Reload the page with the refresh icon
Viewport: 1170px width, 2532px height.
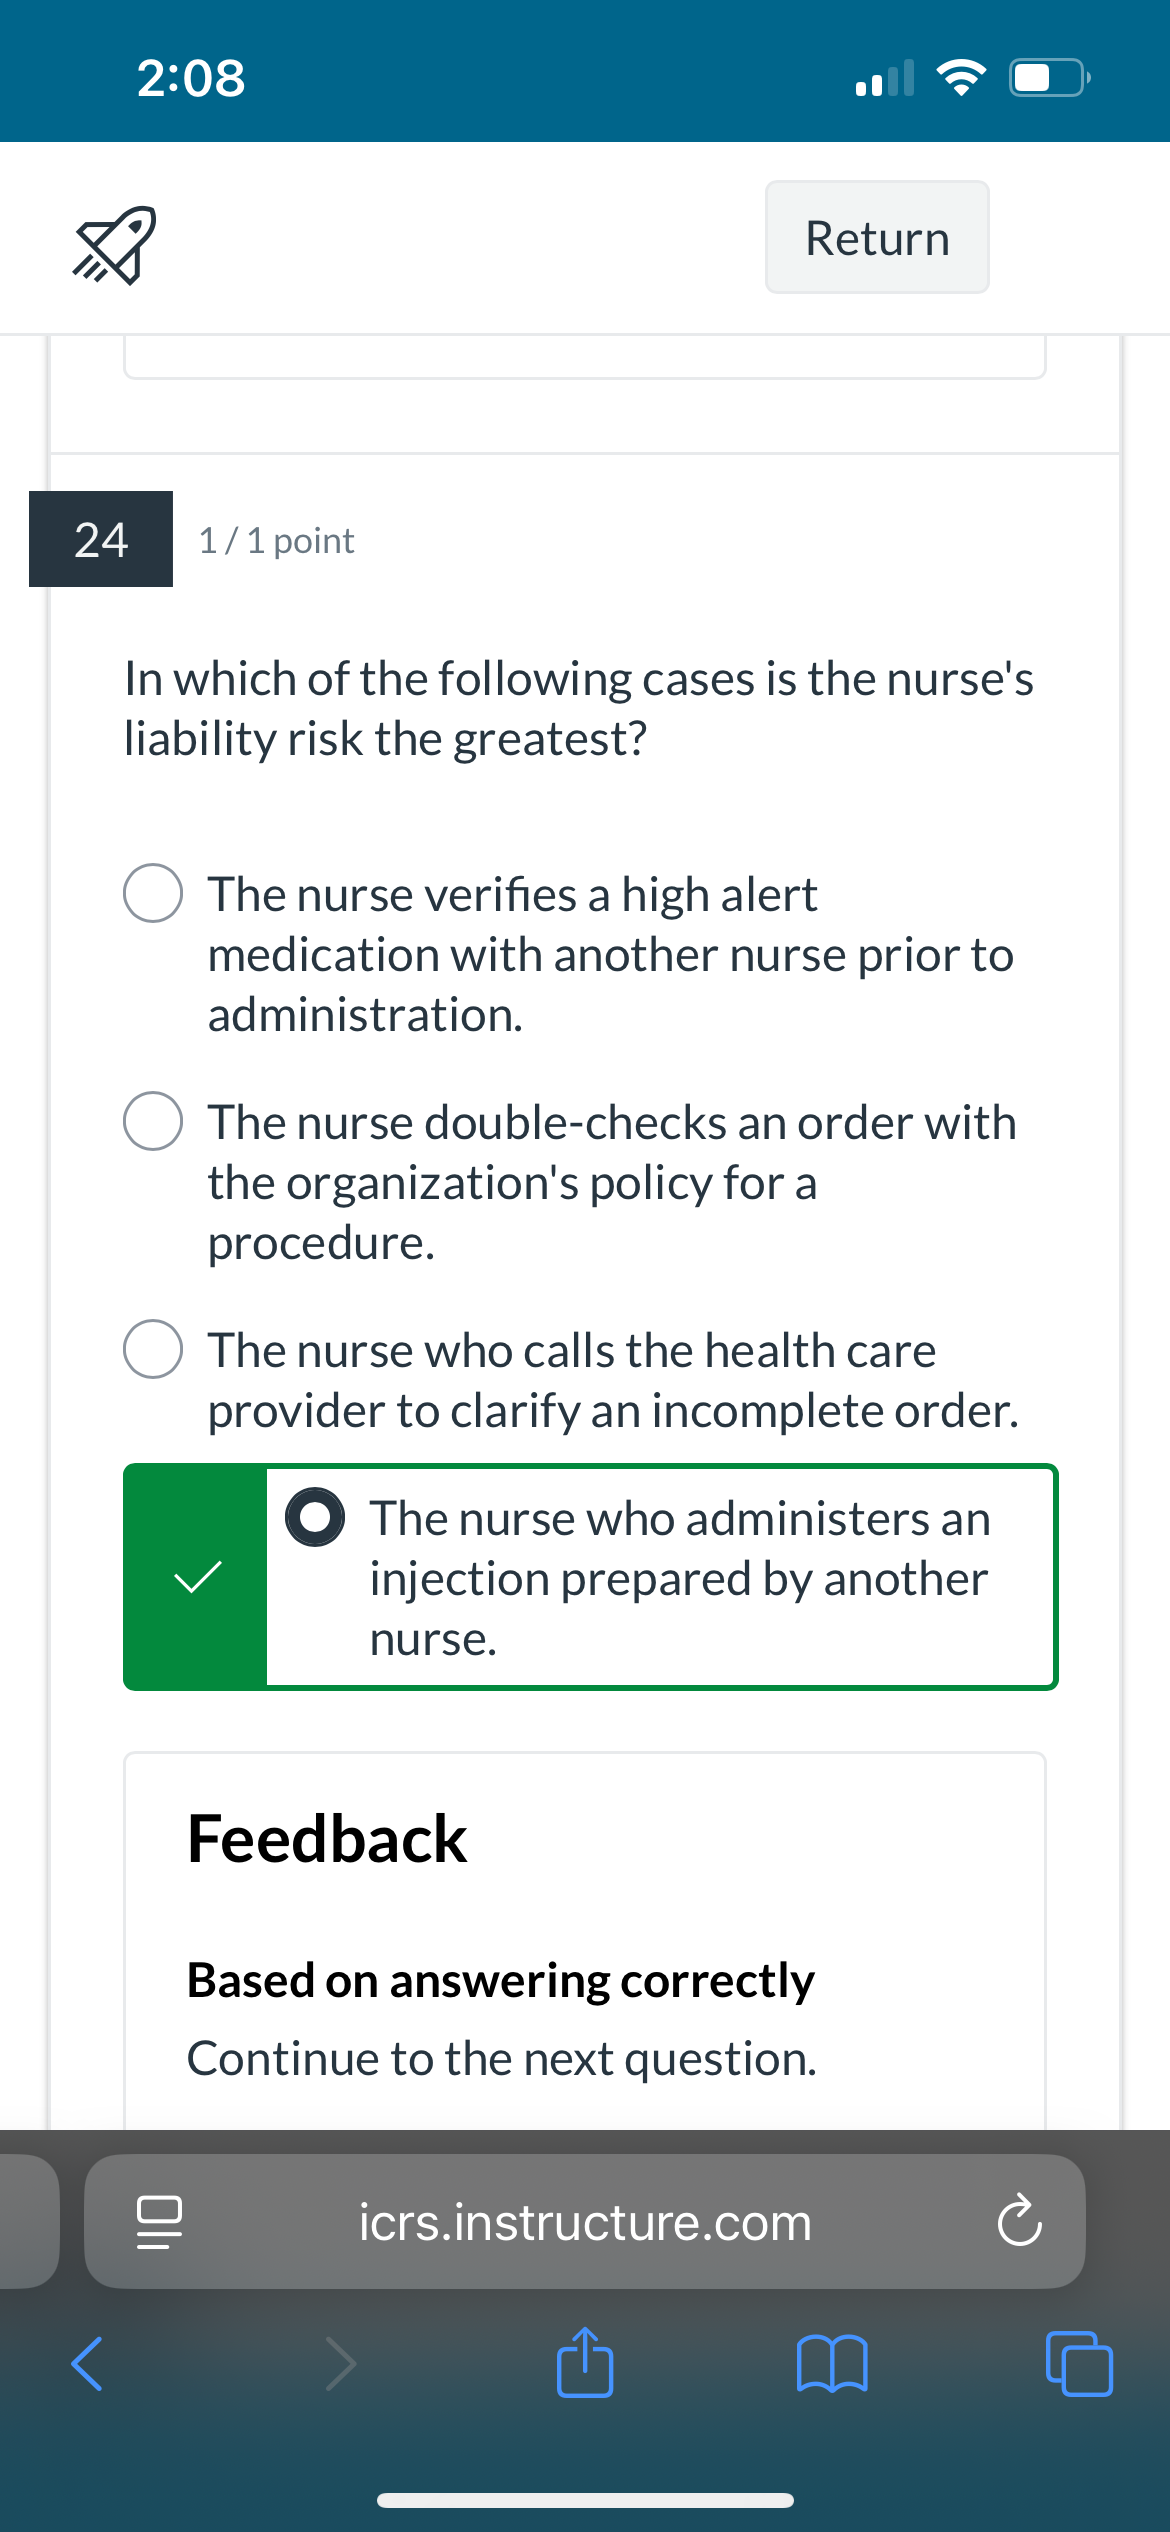point(1019,2221)
